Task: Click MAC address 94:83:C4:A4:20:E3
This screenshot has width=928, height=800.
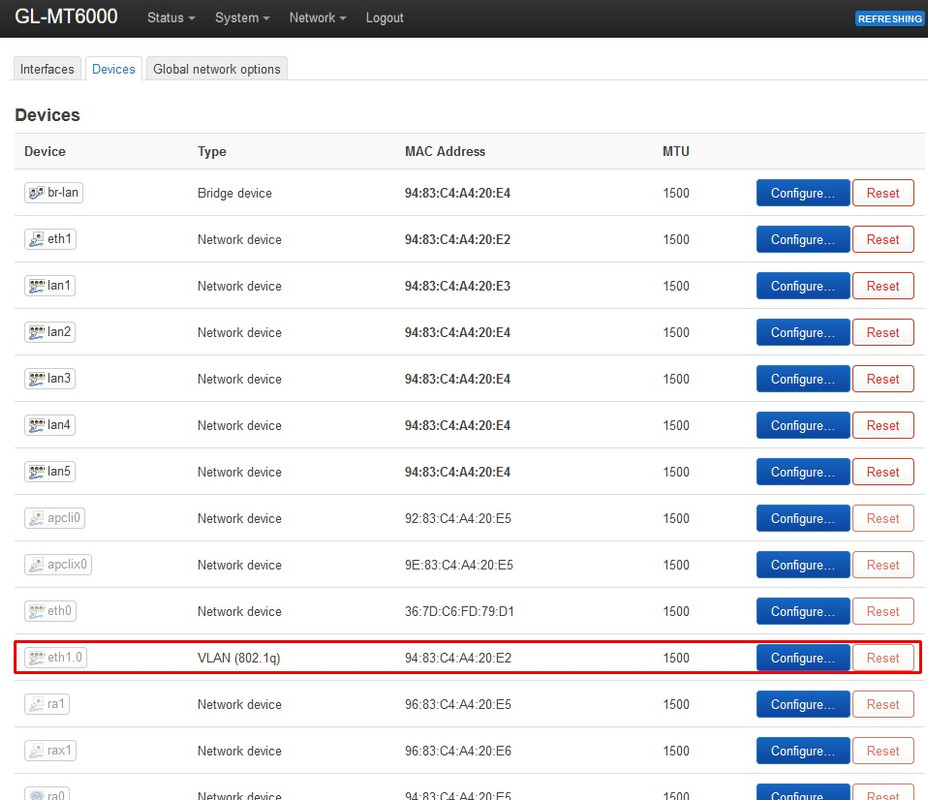Action: coord(457,286)
